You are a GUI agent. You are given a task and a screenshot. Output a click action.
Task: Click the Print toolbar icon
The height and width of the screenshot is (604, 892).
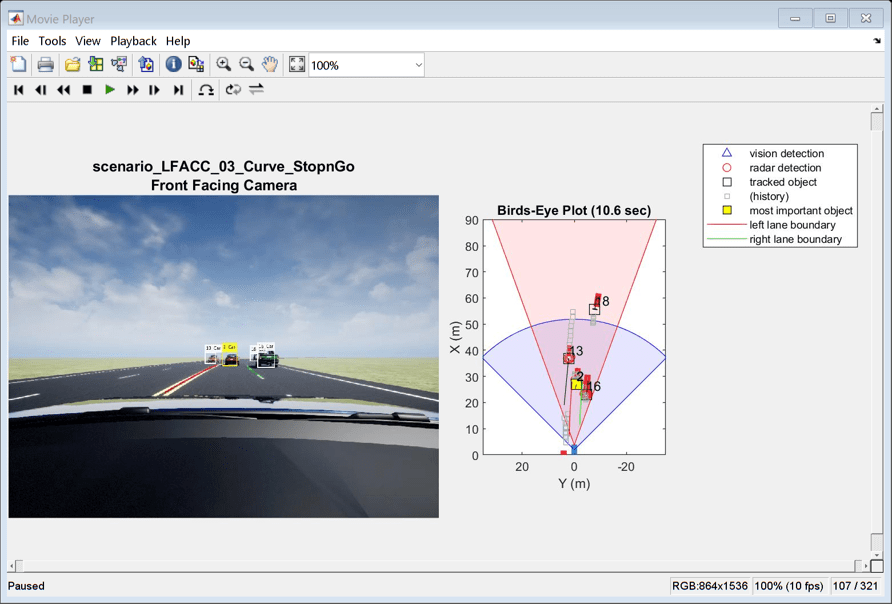[x=45, y=65]
